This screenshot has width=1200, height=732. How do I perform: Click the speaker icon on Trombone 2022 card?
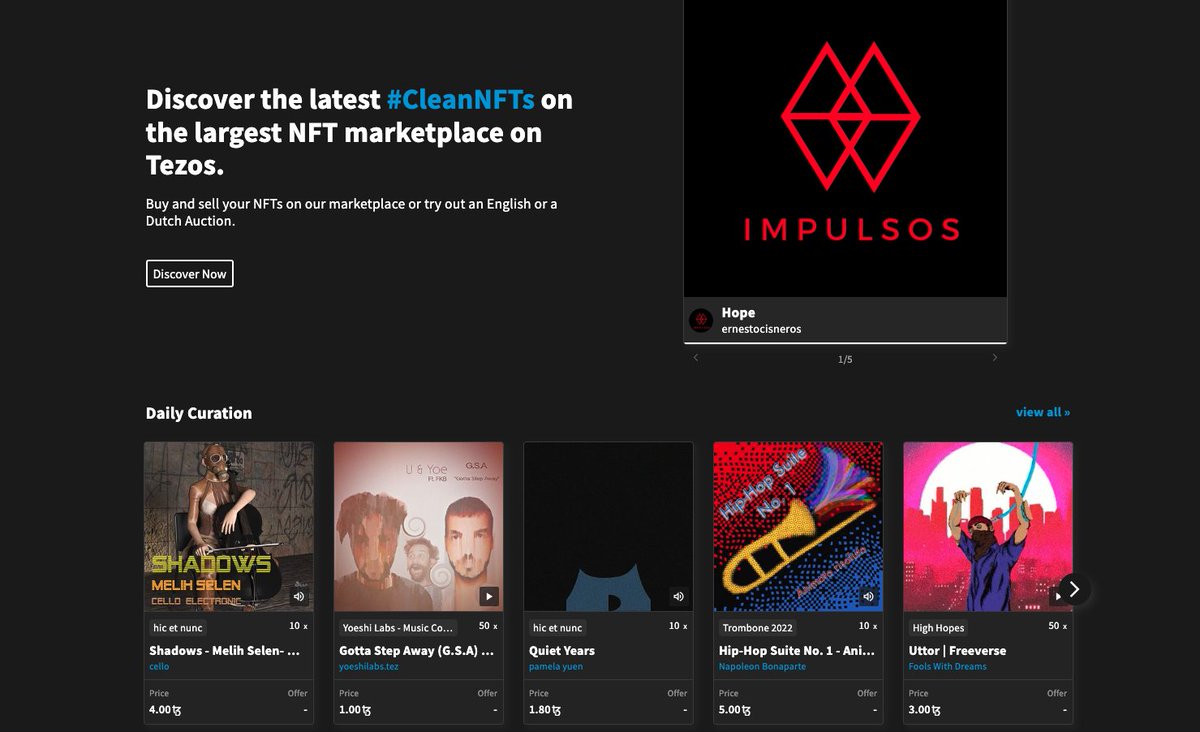(868, 595)
